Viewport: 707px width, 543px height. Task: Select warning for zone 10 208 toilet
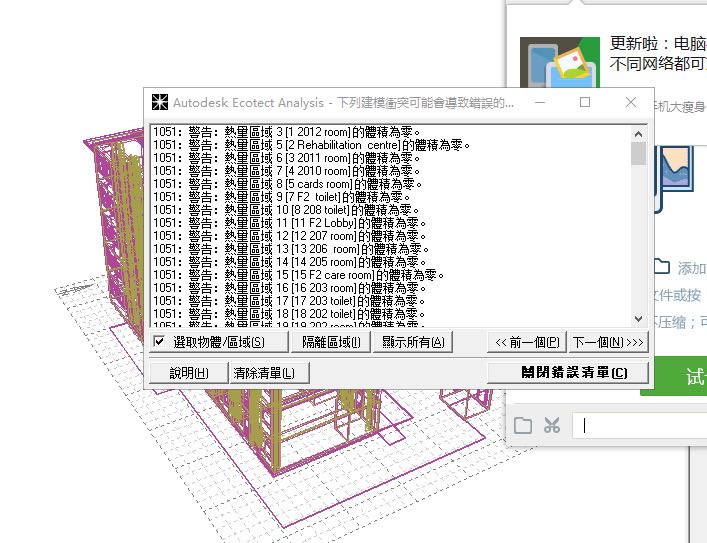[x=286, y=210]
